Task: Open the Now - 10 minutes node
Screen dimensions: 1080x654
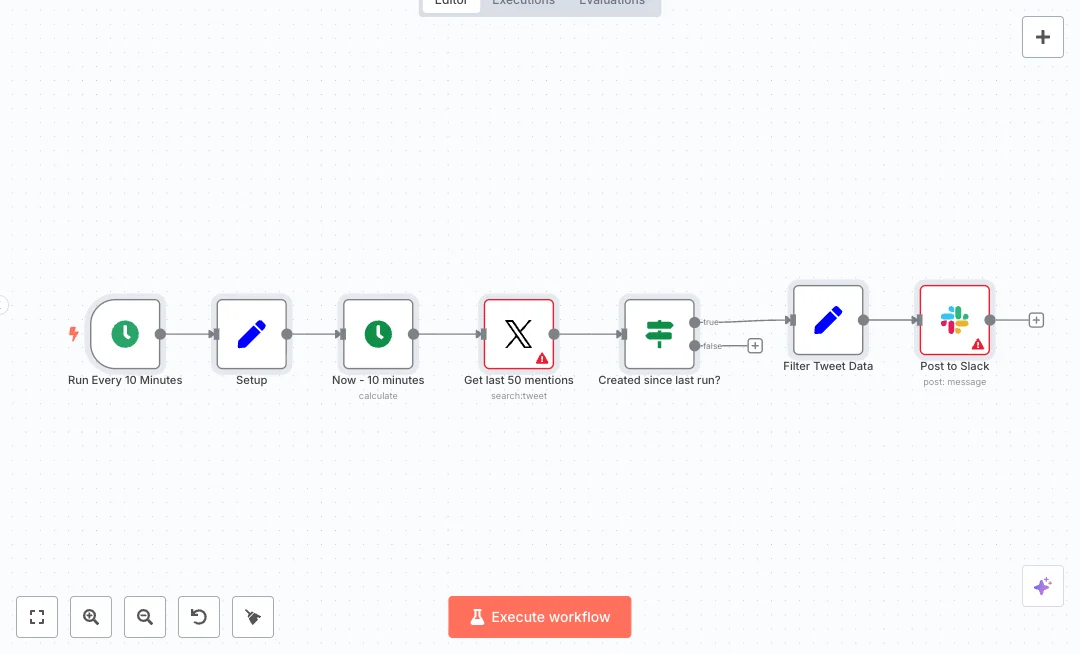Action: point(378,334)
